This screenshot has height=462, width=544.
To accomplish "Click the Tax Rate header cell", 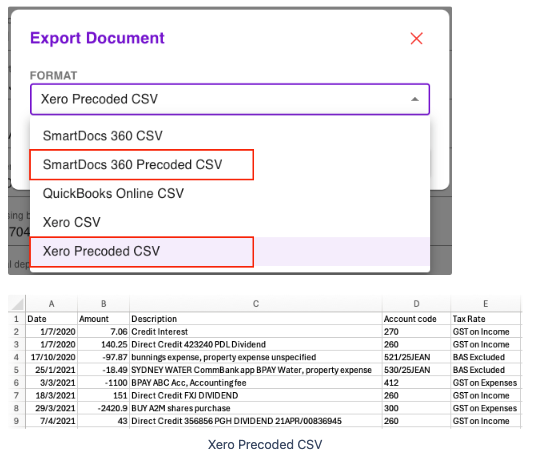I will pos(486,319).
